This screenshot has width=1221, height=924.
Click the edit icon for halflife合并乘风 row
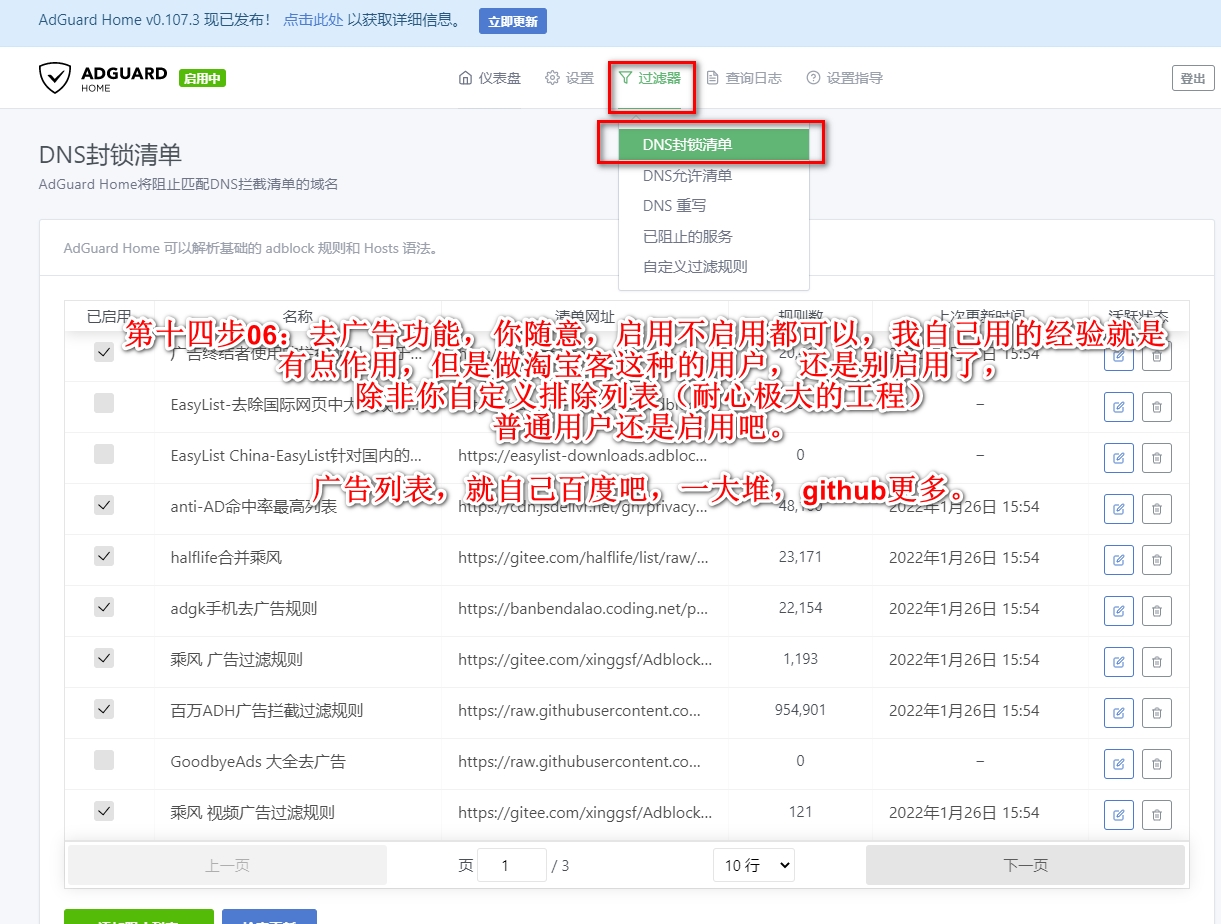[1118, 558]
